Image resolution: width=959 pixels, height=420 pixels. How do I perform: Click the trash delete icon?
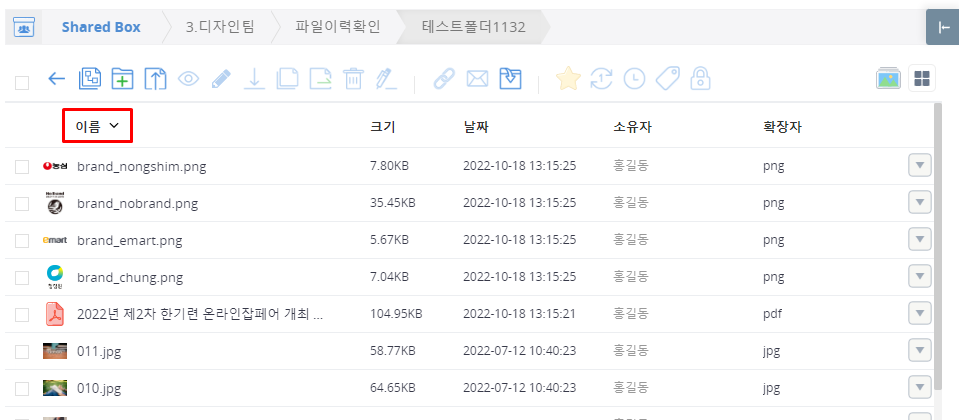354,79
